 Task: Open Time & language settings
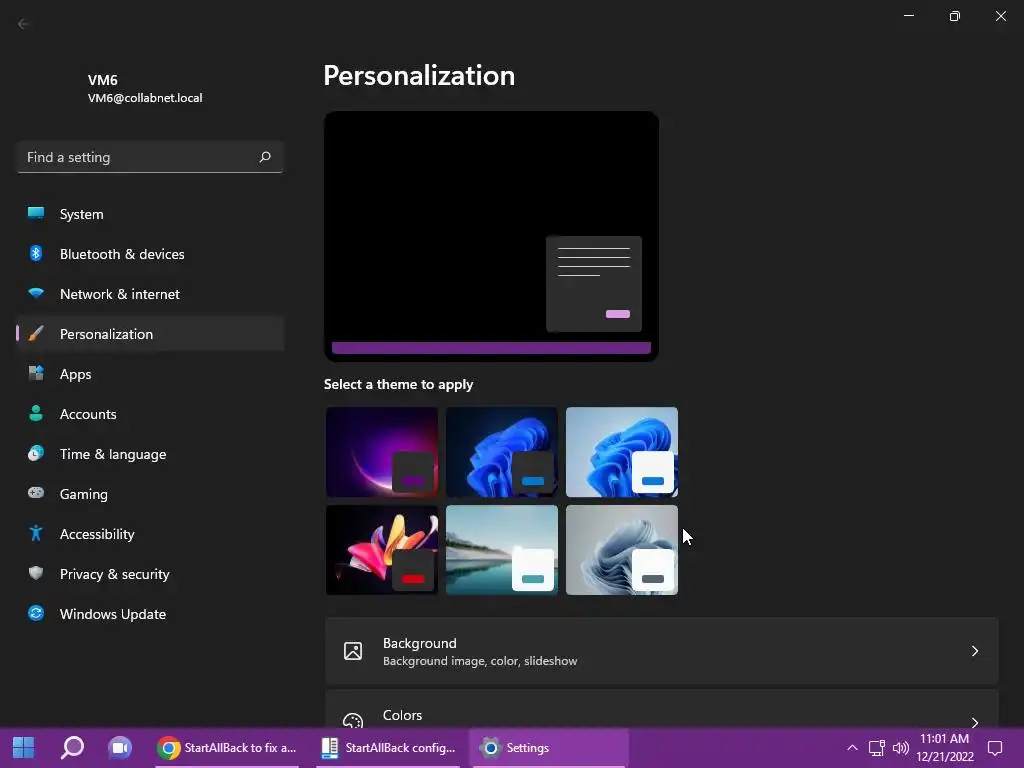[x=150, y=454]
